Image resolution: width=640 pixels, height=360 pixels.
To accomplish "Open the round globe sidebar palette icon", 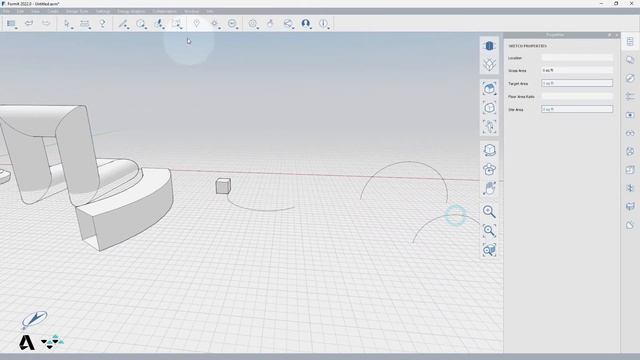I will tap(630, 151).
